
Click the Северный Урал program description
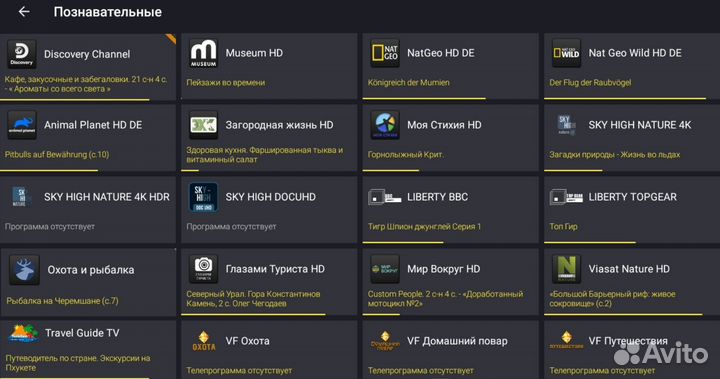253,299
